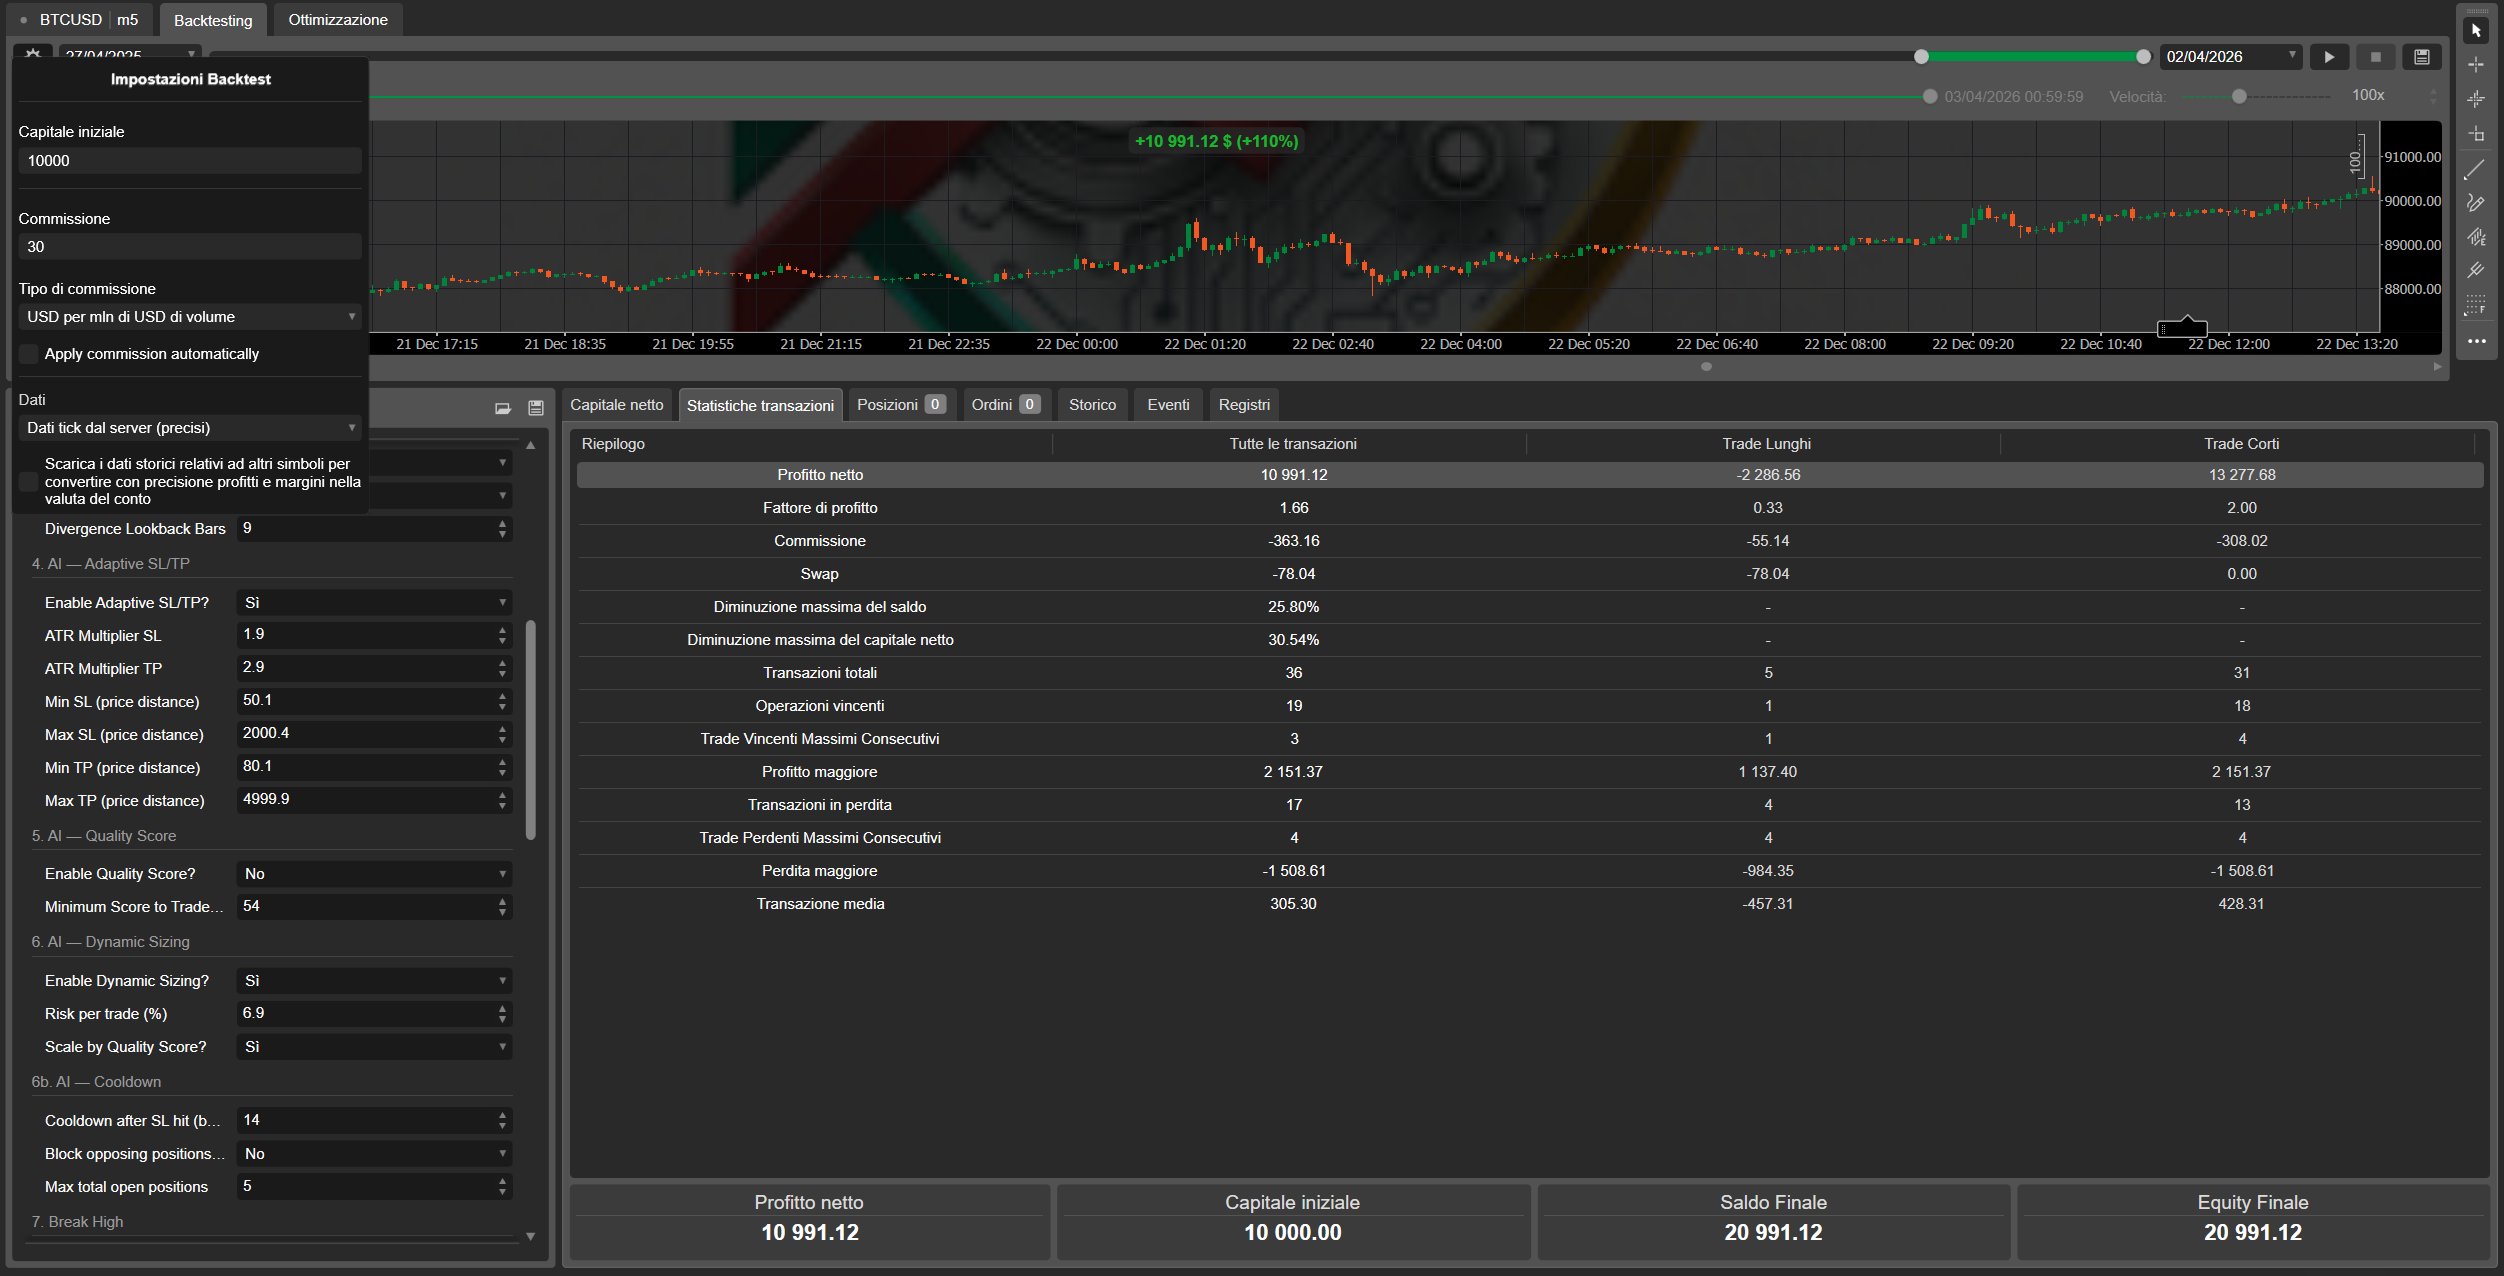Screen dimensions: 2504x1276
Task: Click the save parameters icon above the parameter list
Action: (x=536, y=408)
